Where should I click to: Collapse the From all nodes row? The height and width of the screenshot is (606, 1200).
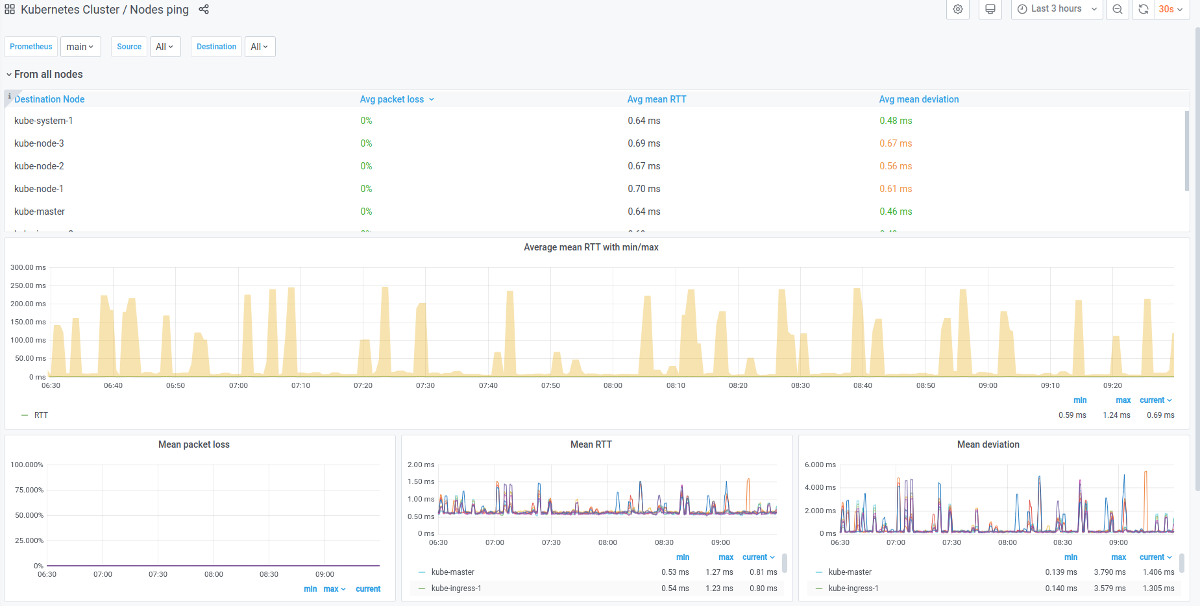[47, 74]
